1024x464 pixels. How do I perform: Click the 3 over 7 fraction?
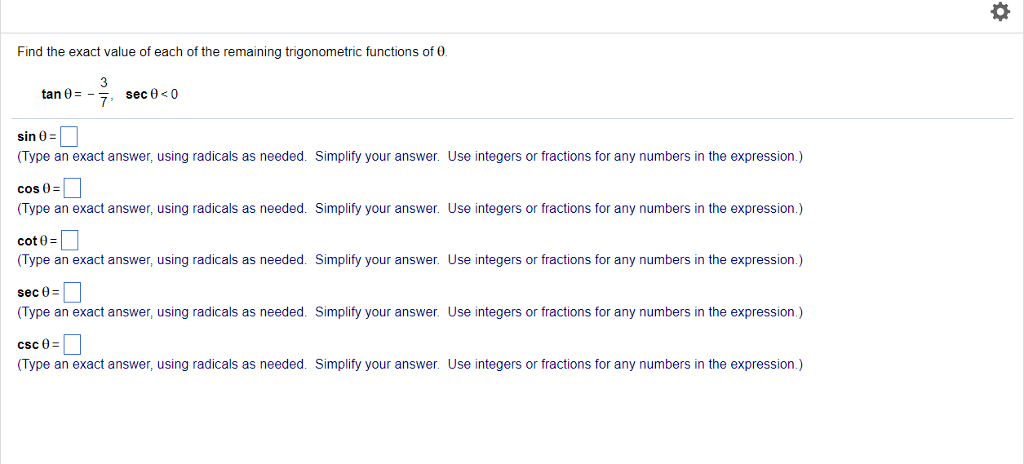(x=104, y=93)
